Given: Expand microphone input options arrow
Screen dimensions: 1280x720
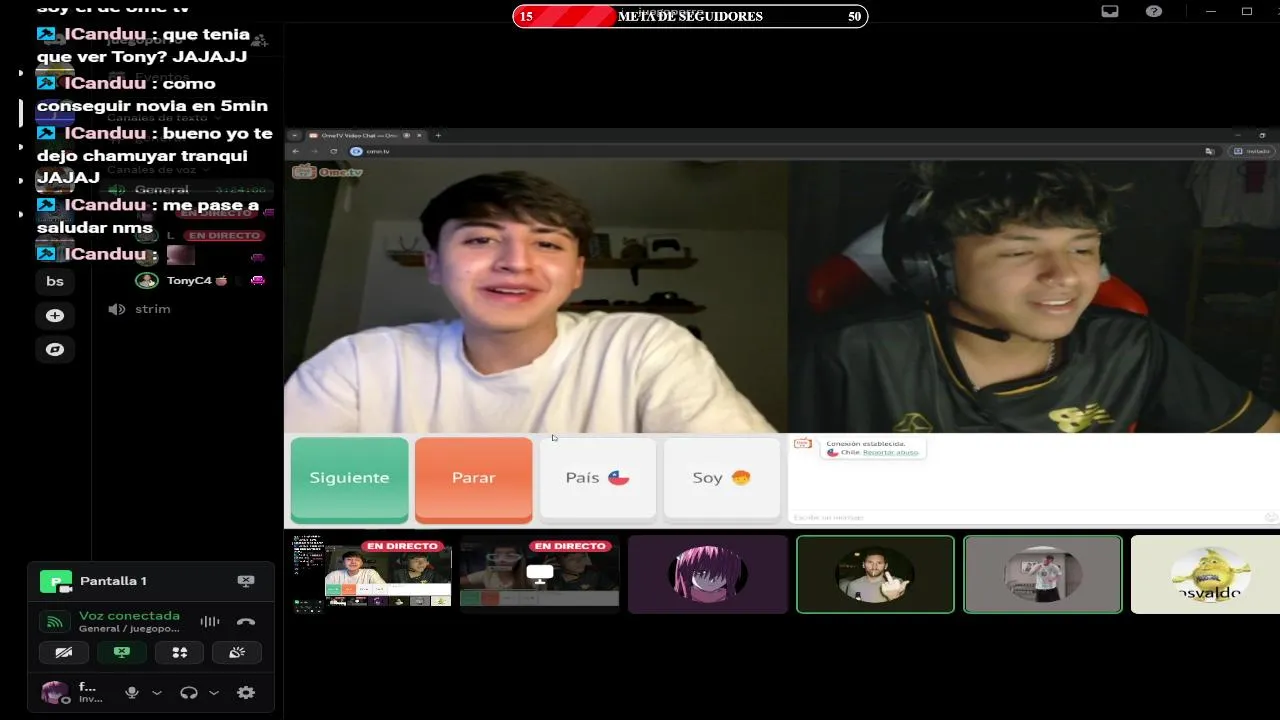Looking at the screenshot, I should click(157, 692).
